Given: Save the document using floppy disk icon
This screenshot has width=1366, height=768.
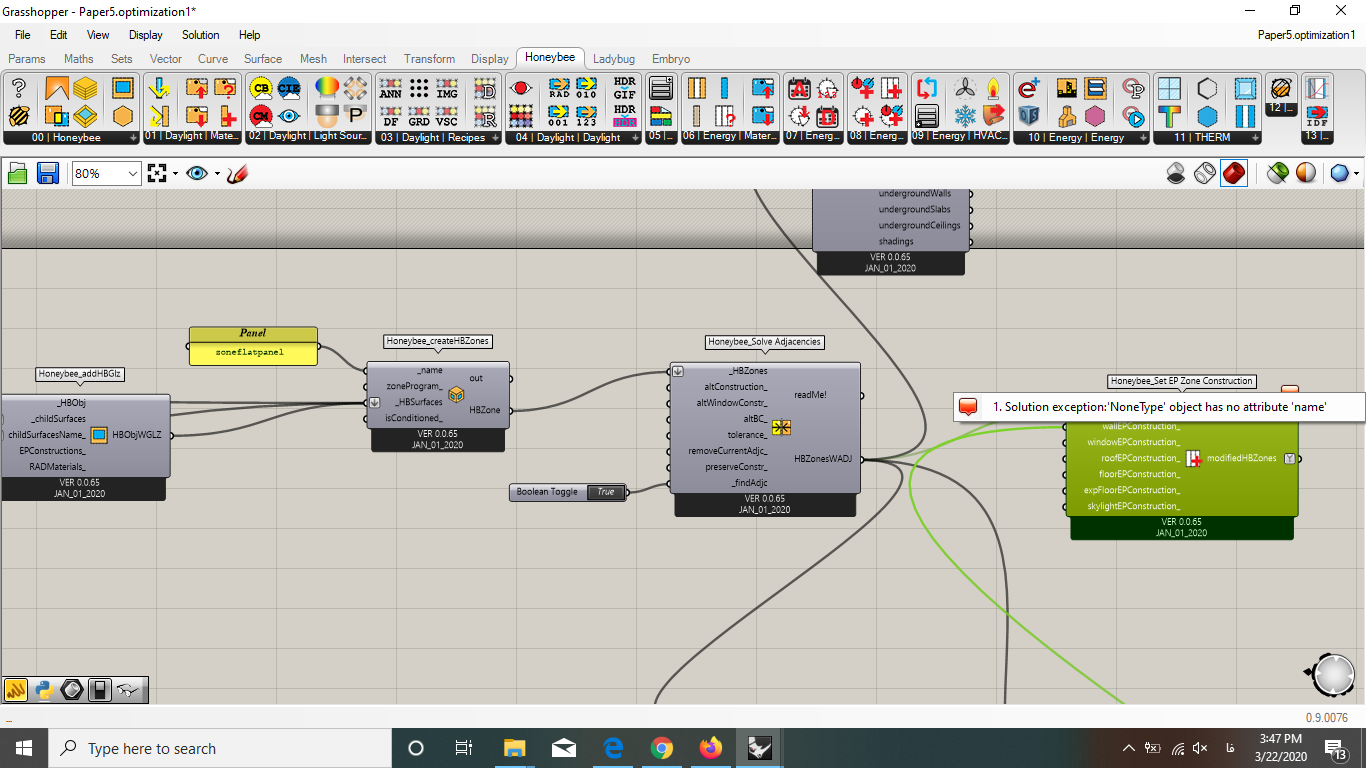Looking at the screenshot, I should 47,174.
